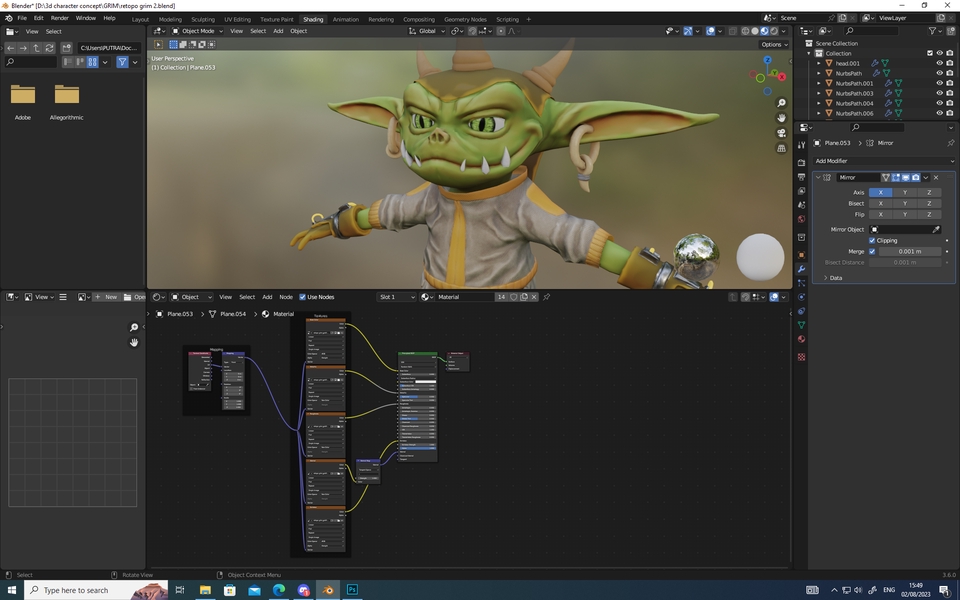Refresh the file browser list
Screen dimensions: 960x600
click(x=50, y=48)
